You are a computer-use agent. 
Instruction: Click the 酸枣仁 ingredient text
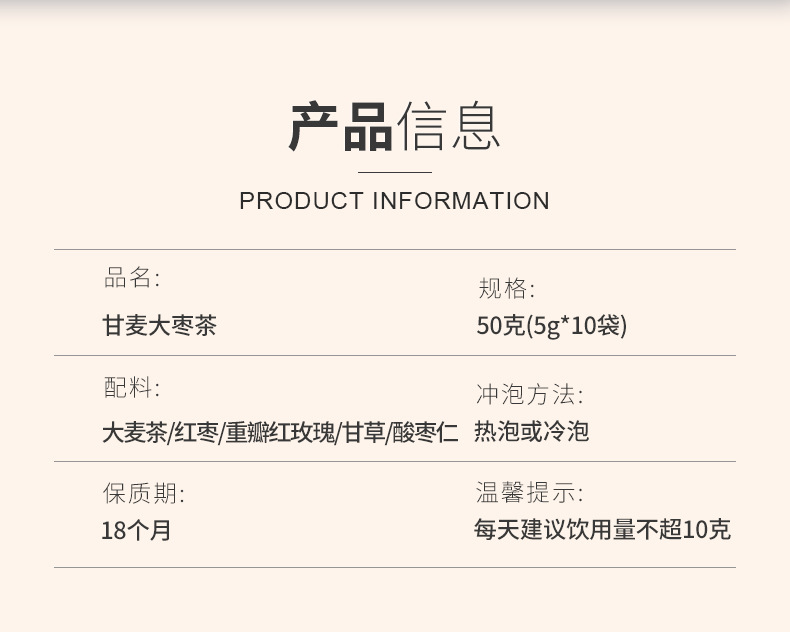425,433
